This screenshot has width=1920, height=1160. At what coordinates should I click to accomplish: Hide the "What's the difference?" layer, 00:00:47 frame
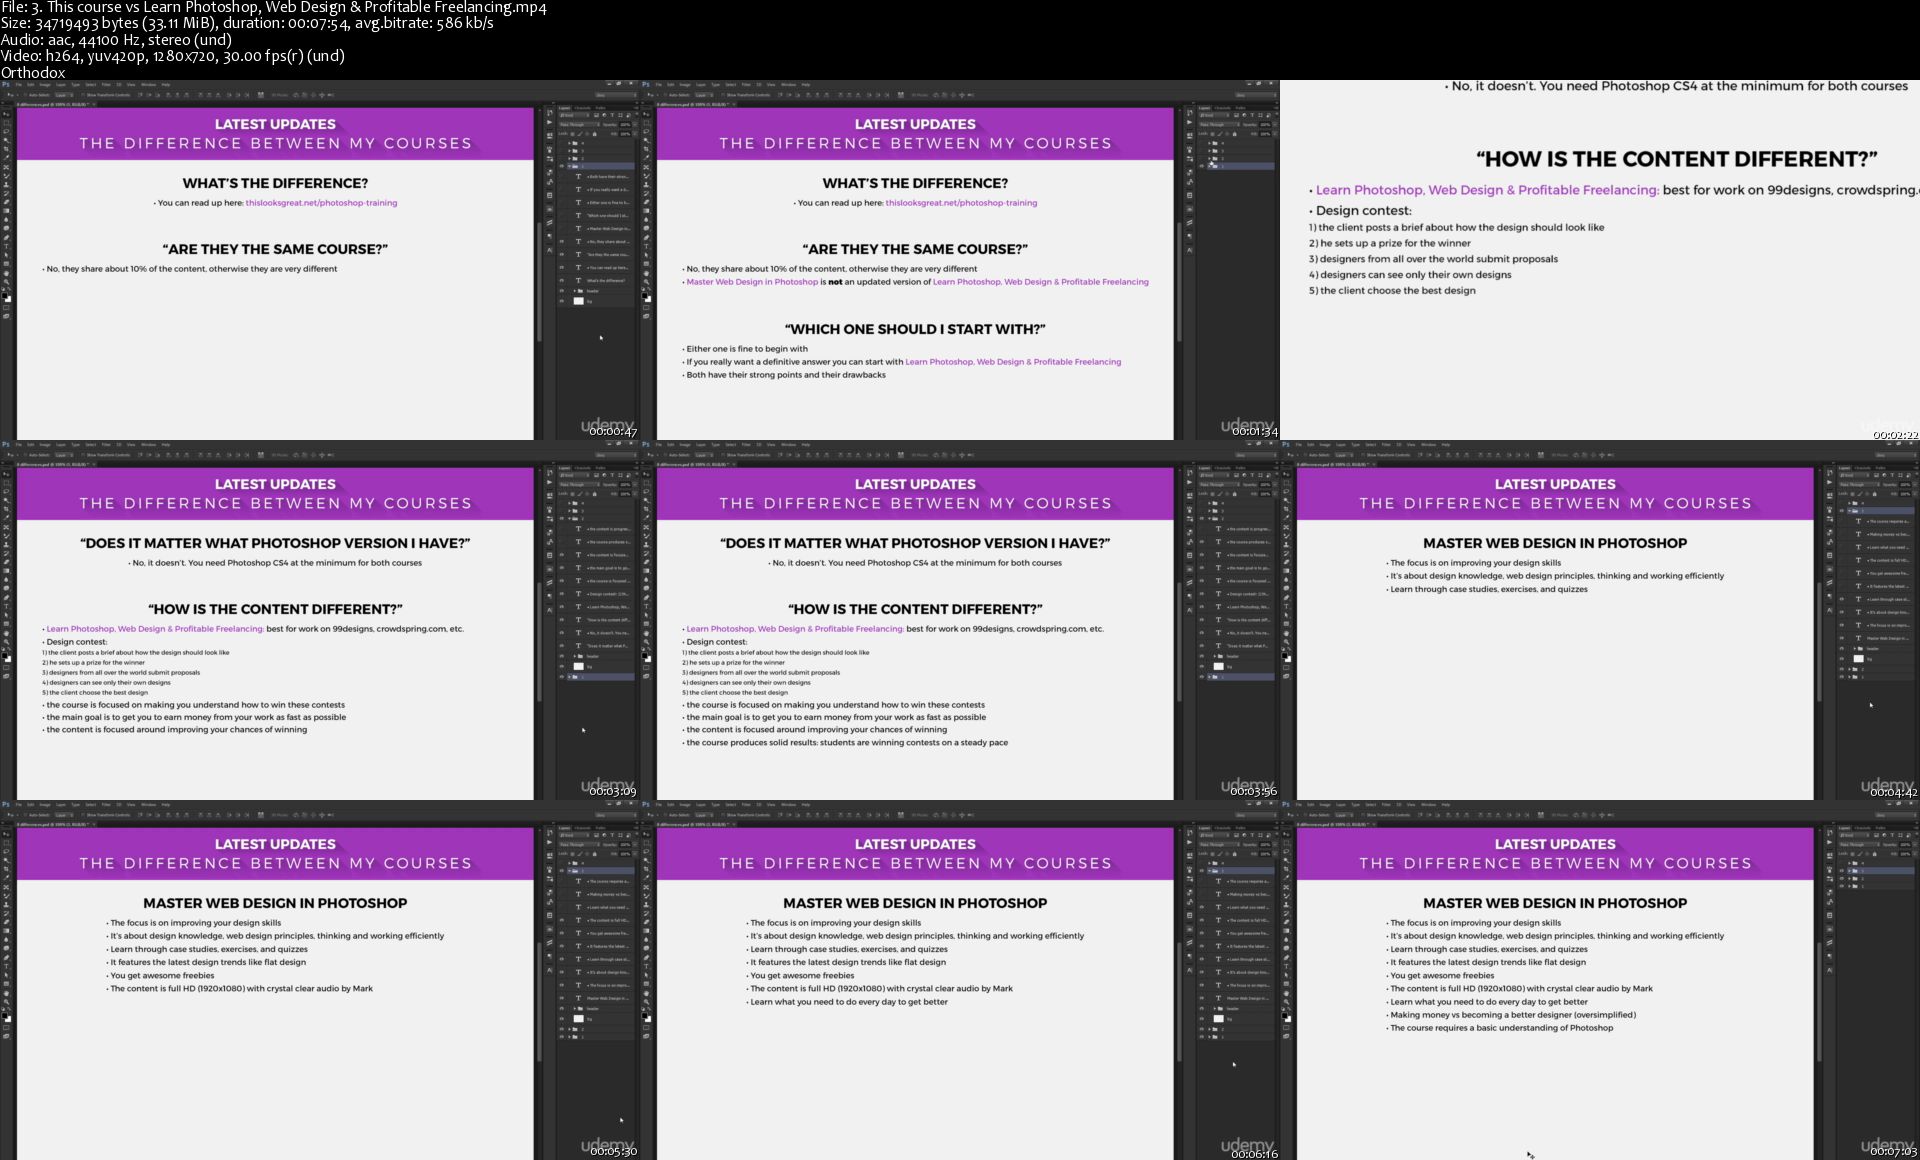(x=562, y=281)
